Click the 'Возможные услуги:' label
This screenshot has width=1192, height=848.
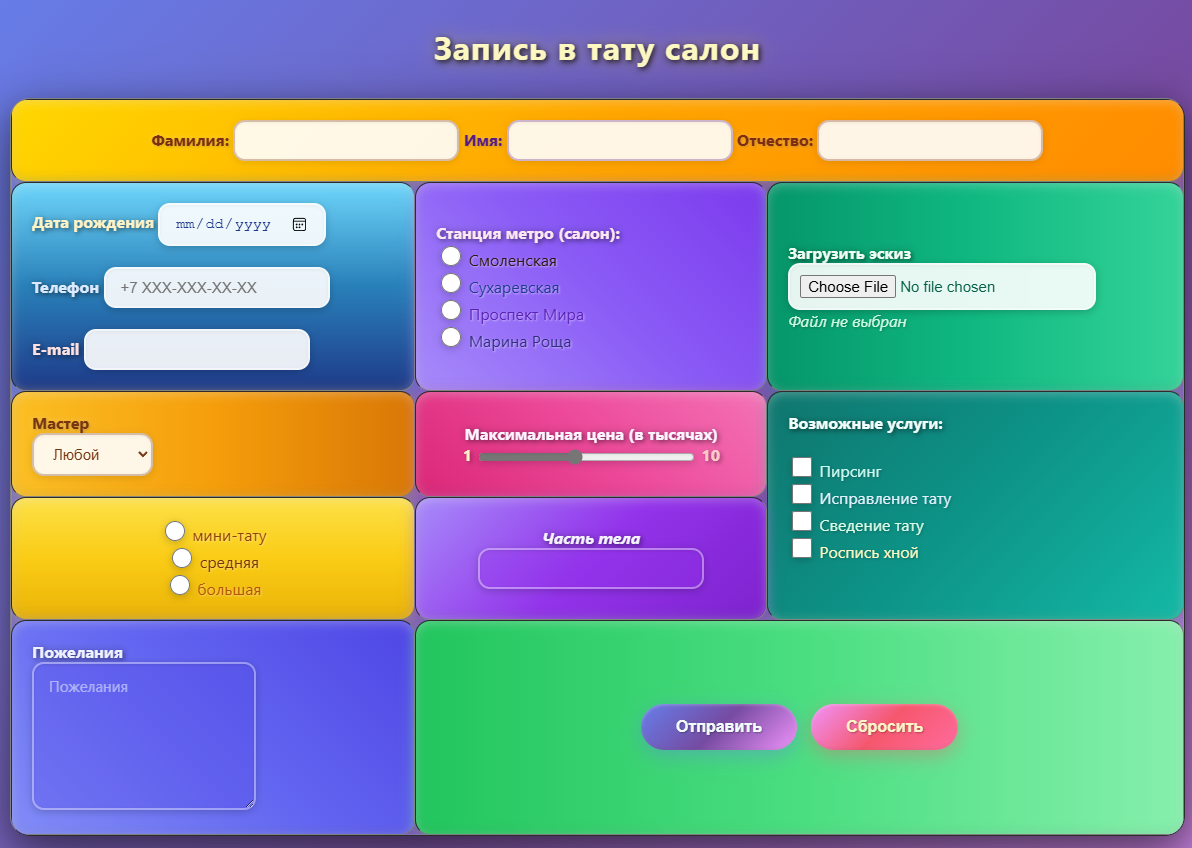click(865, 424)
